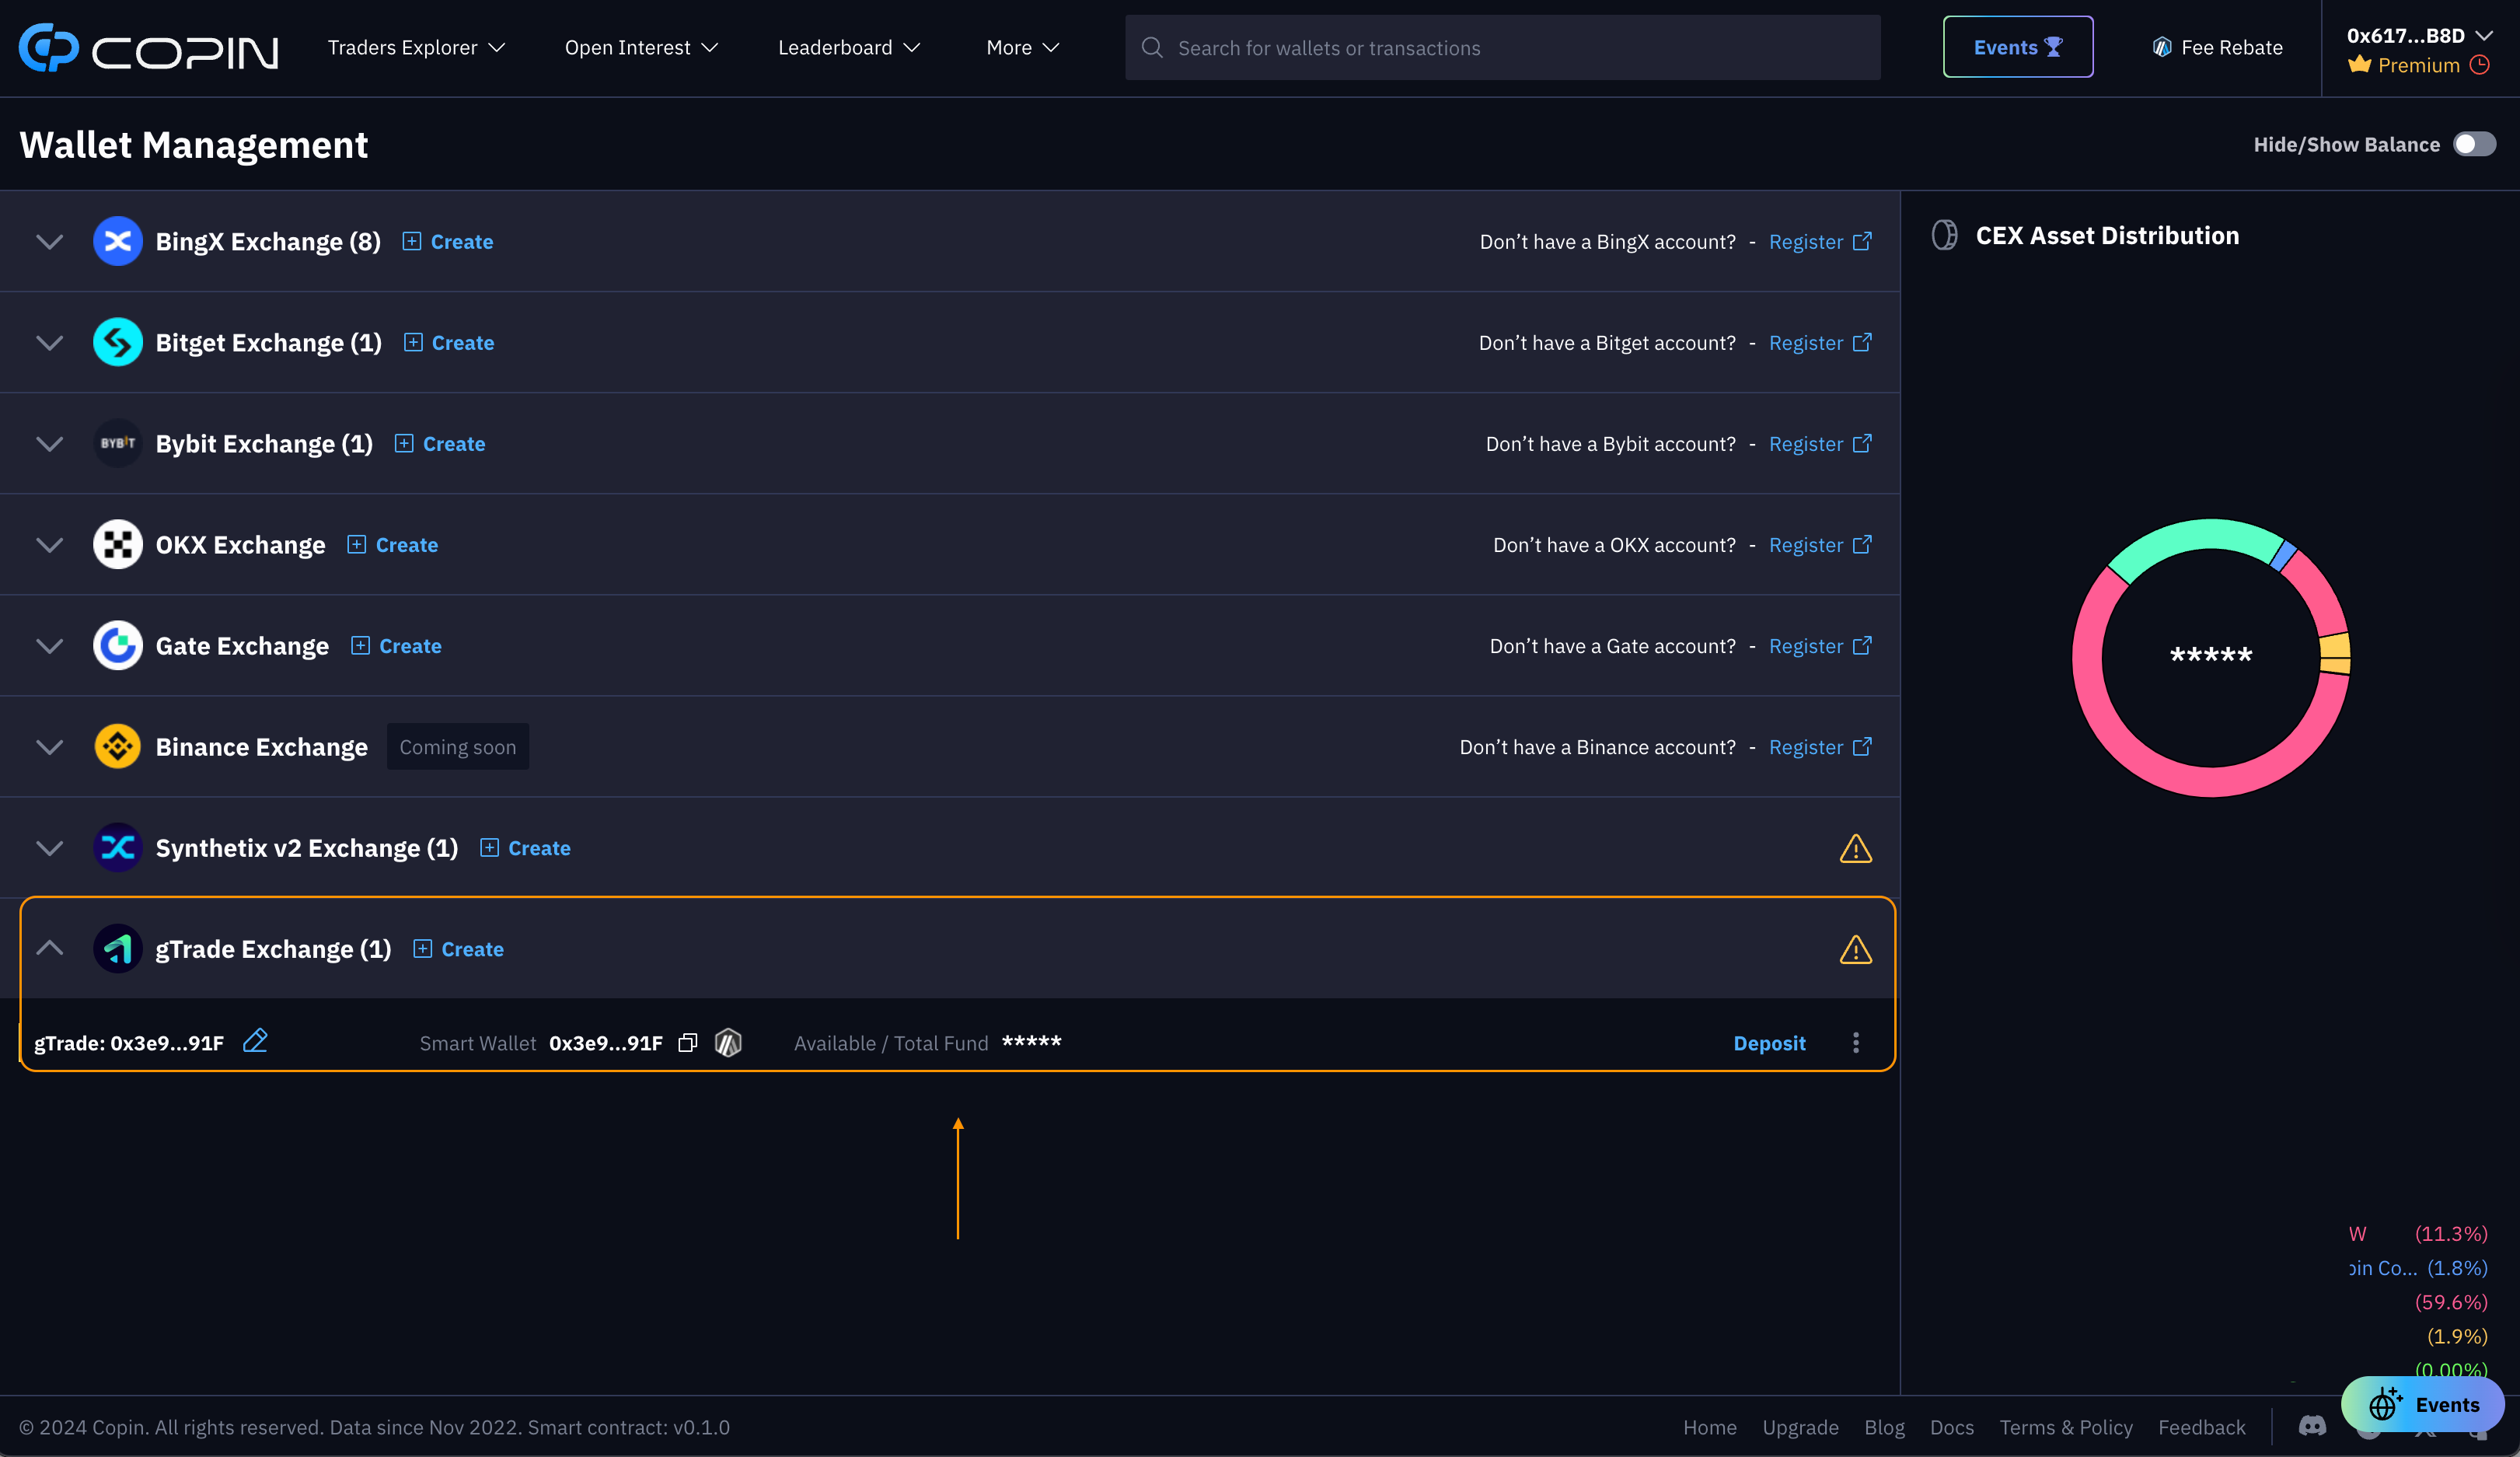Create a new Gate wallet
Image resolution: width=2520 pixels, height=1457 pixels.
tap(396, 645)
